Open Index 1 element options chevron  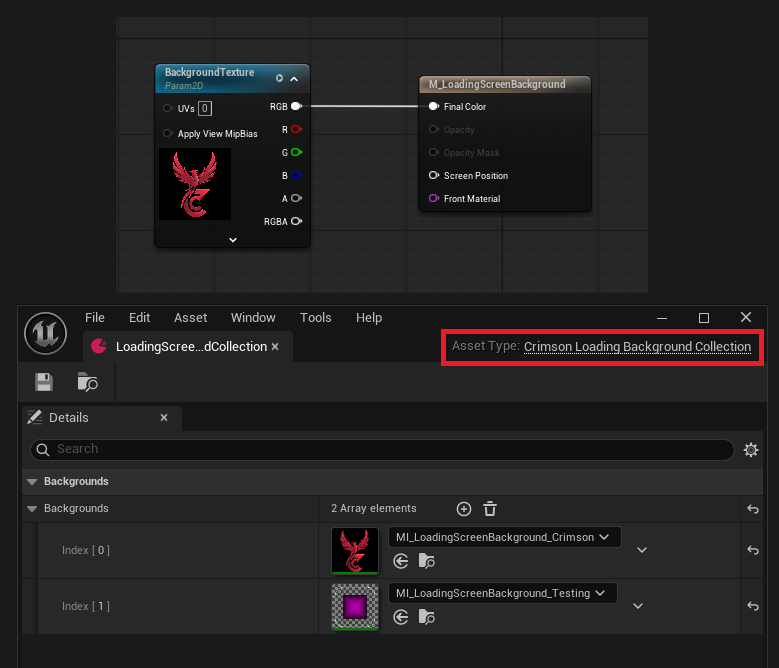(638, 606)
